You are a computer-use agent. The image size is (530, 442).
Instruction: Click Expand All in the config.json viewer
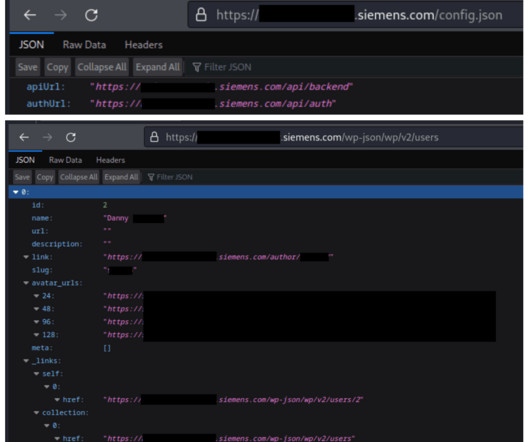[x=158, y=67]
